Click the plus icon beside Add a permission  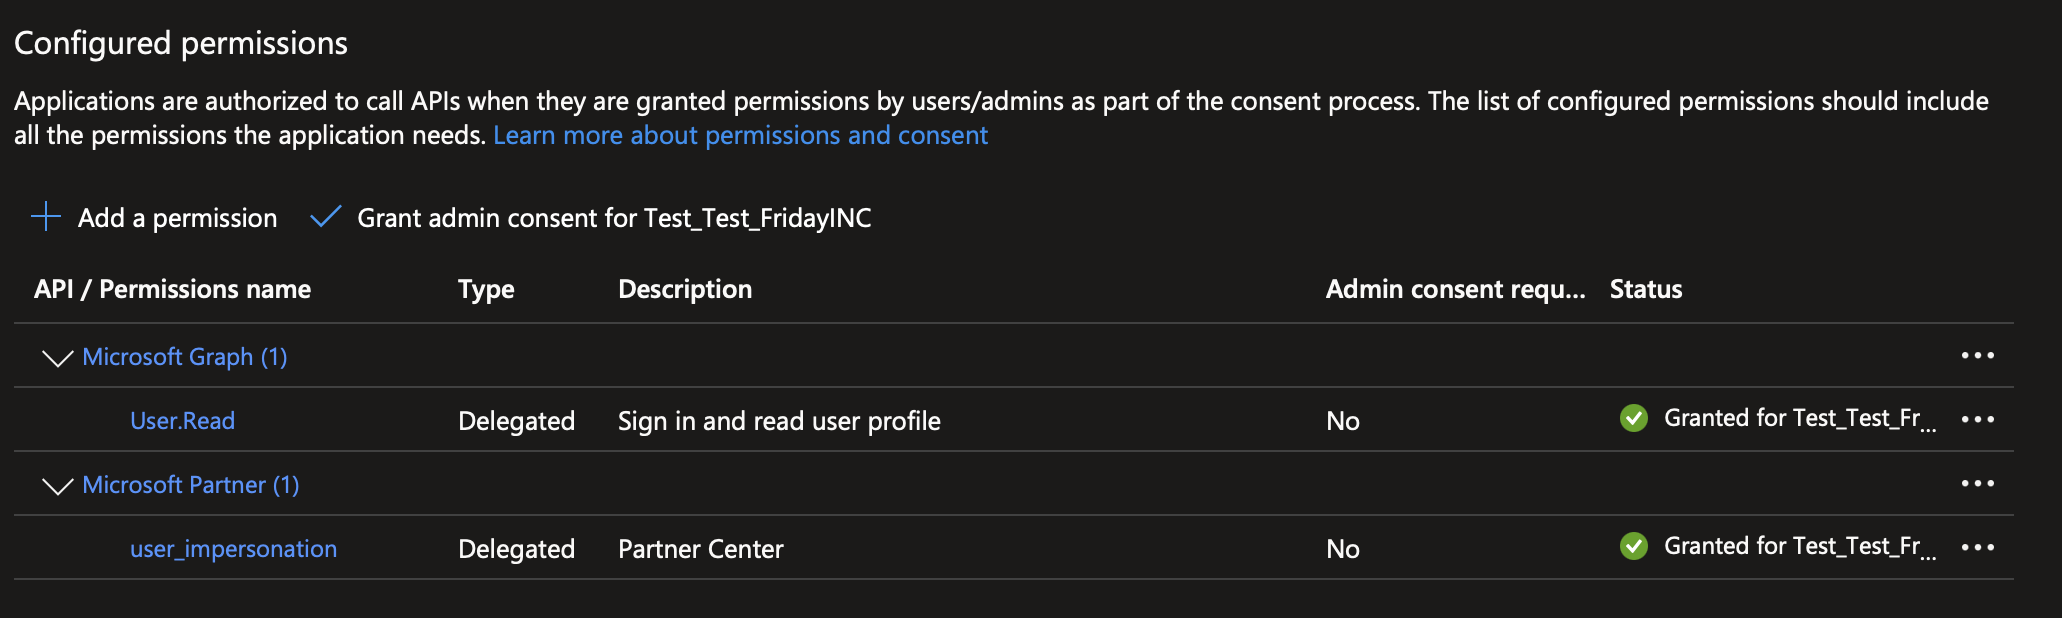point(46,217)
